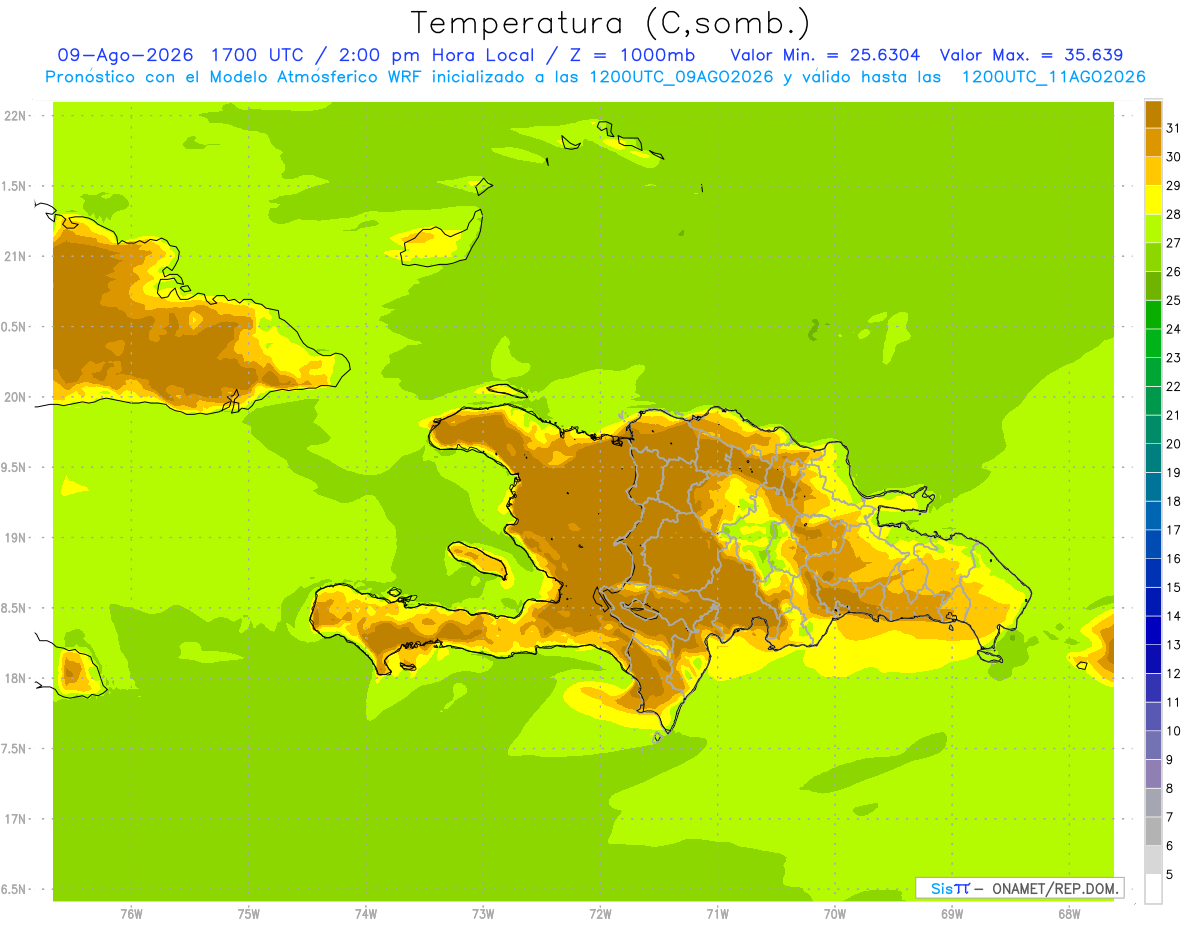
Task: Click the '69W' longitude axis label
Action: pos(952,914)
